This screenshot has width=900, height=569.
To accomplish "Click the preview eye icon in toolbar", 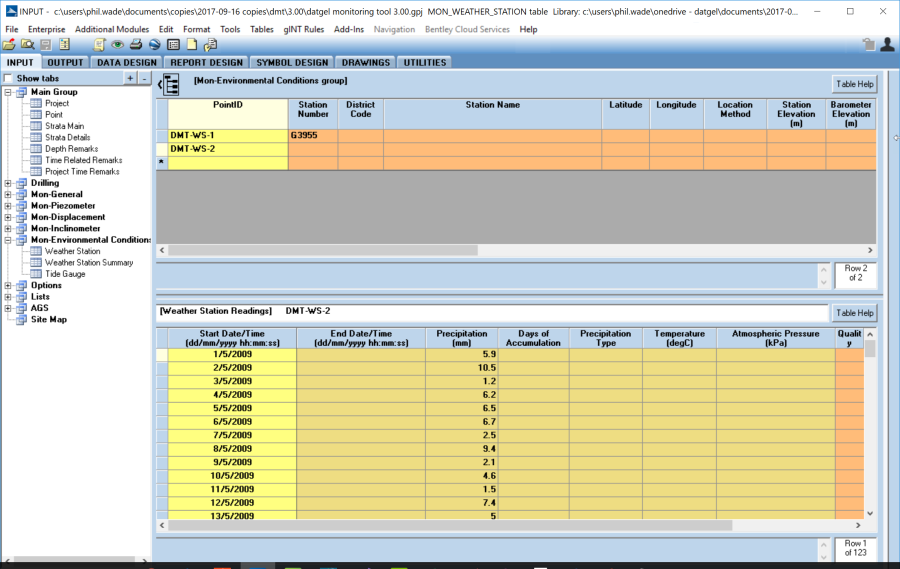I will click(x=118, y=45).
